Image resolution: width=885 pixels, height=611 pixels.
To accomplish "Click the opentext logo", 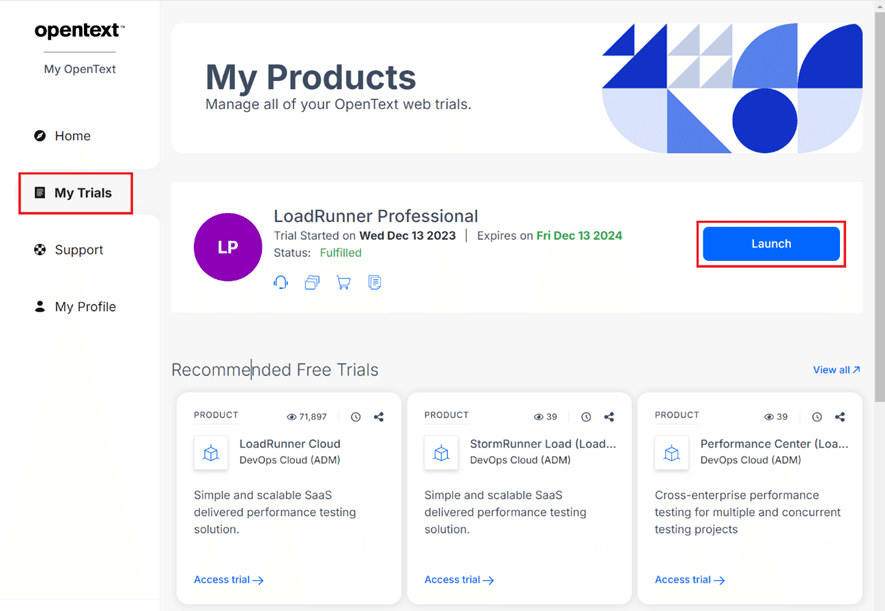I will point(80,31).
